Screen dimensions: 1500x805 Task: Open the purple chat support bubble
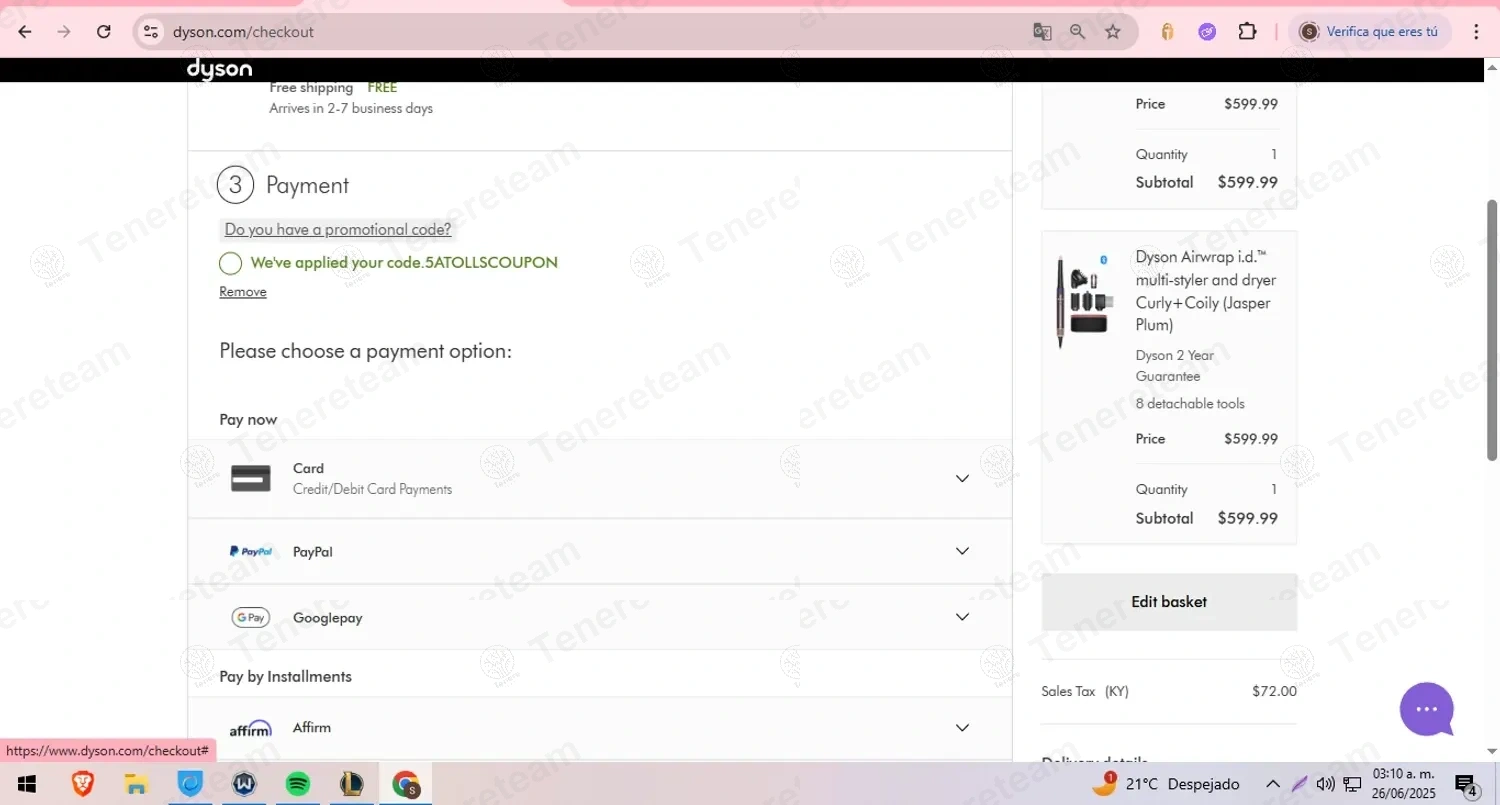point(1426,709)
